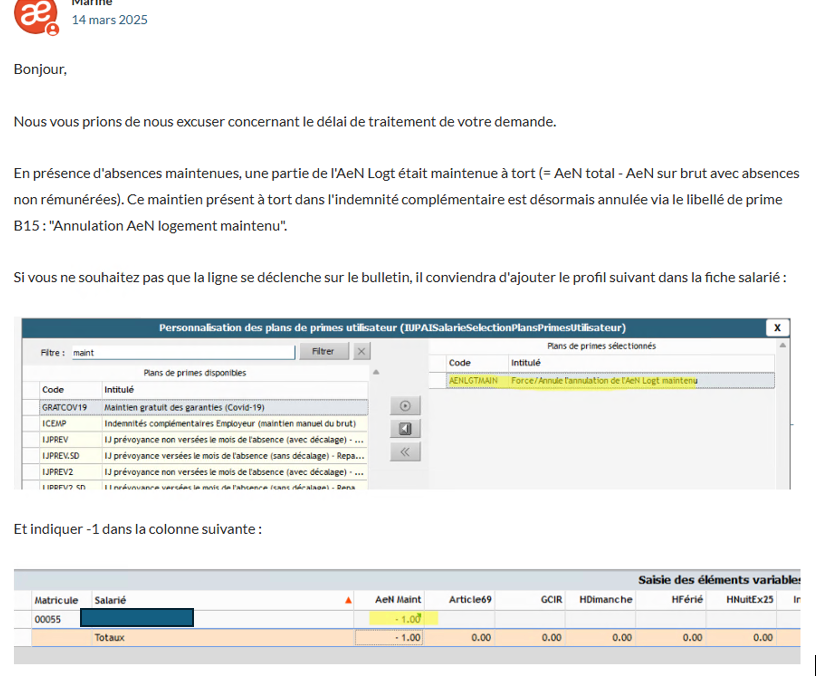Click the dialog title Personnalisation des plans de primes
The width and height of the screenshot is (834, 687).
[x=392, y=328]
